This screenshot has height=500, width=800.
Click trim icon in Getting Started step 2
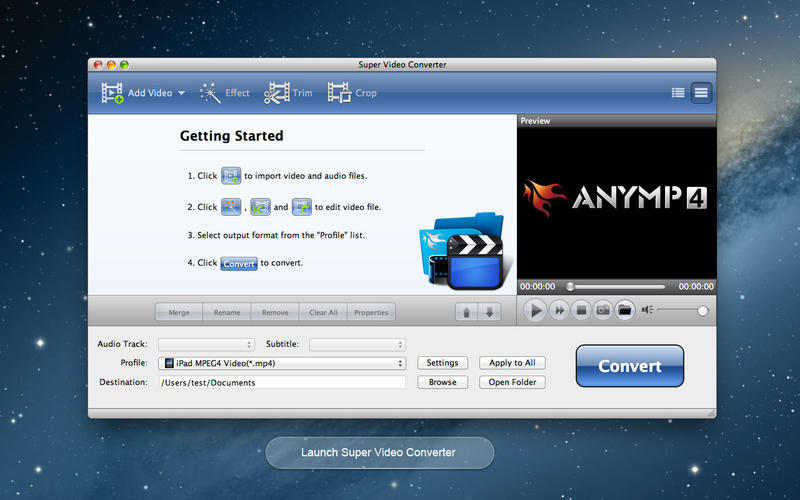260,207
